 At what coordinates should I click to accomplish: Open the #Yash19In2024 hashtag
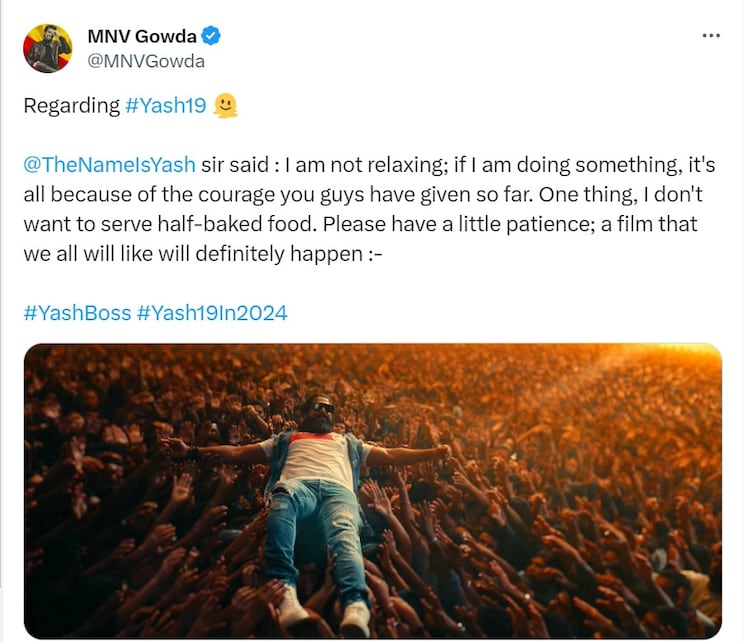pos(212,313)
